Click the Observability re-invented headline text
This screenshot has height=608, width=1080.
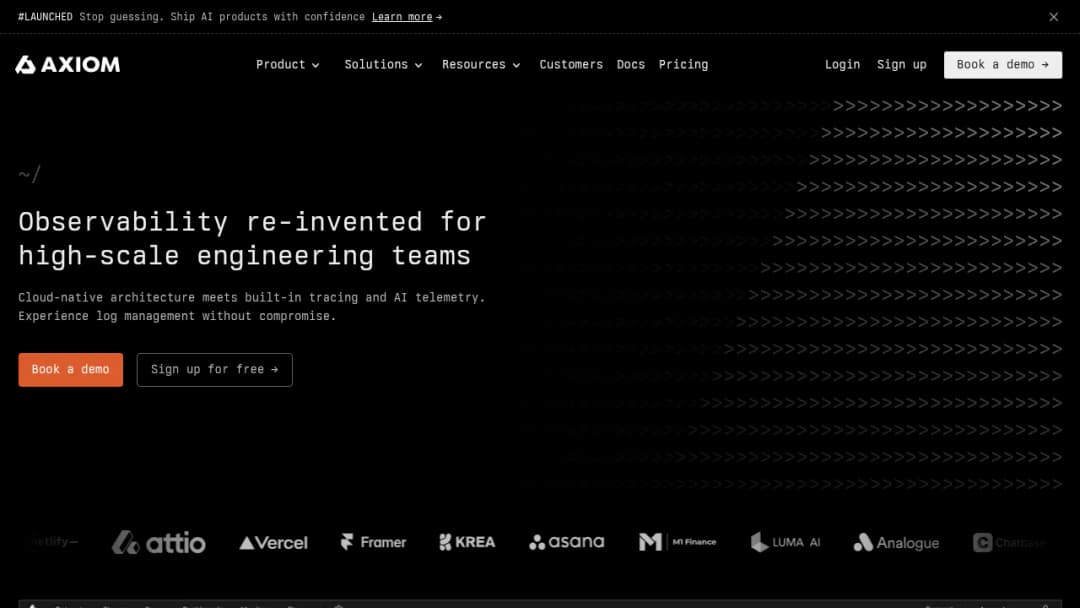click(252, 239)
